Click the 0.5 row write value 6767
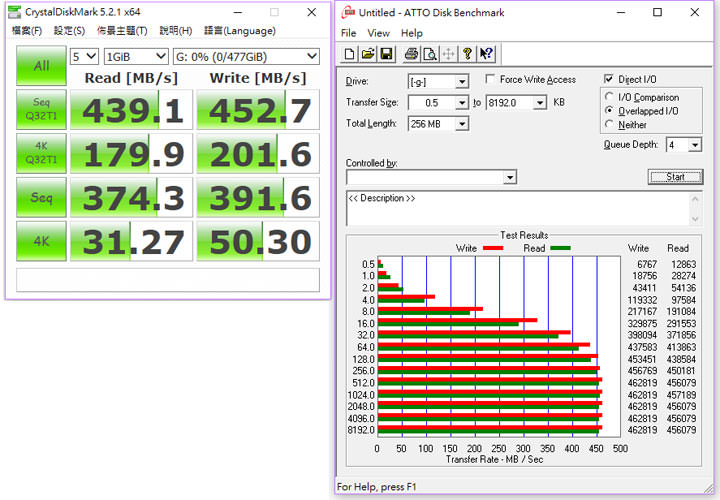Image resolution: width=720 pixels, height=500 pixels. pyautogui.click(x=647, y=264)
